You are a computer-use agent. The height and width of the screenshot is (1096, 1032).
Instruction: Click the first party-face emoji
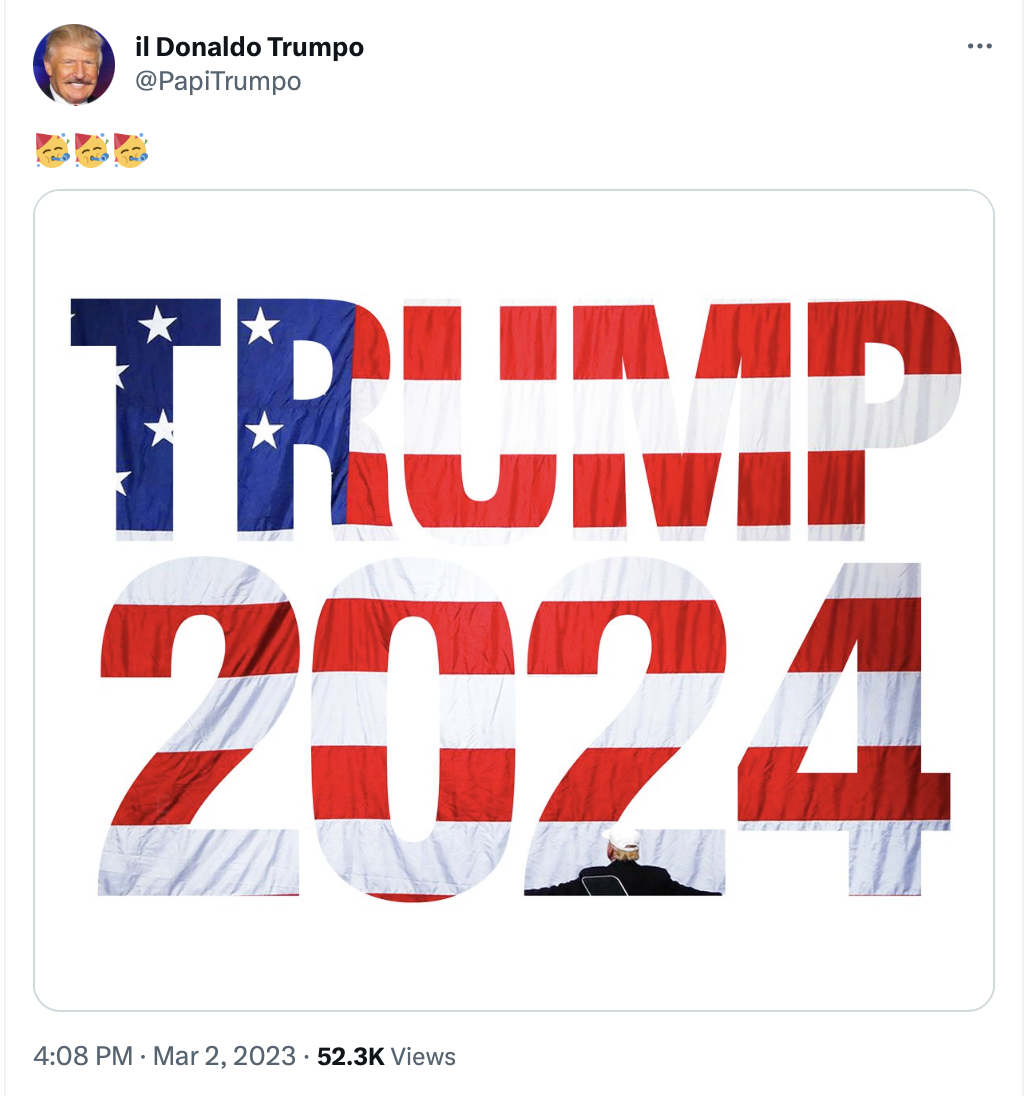click(x=52, y=150)
